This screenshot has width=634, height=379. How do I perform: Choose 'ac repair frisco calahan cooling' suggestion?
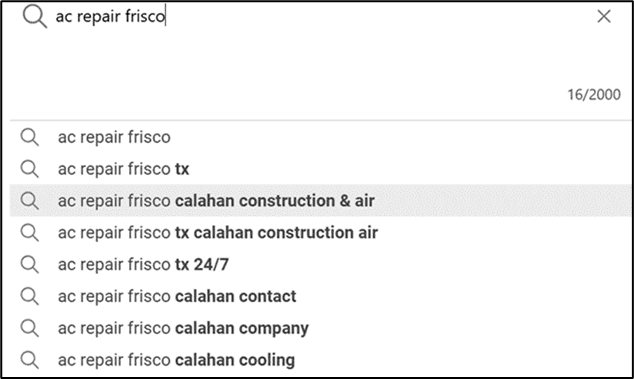click(321, 360)
